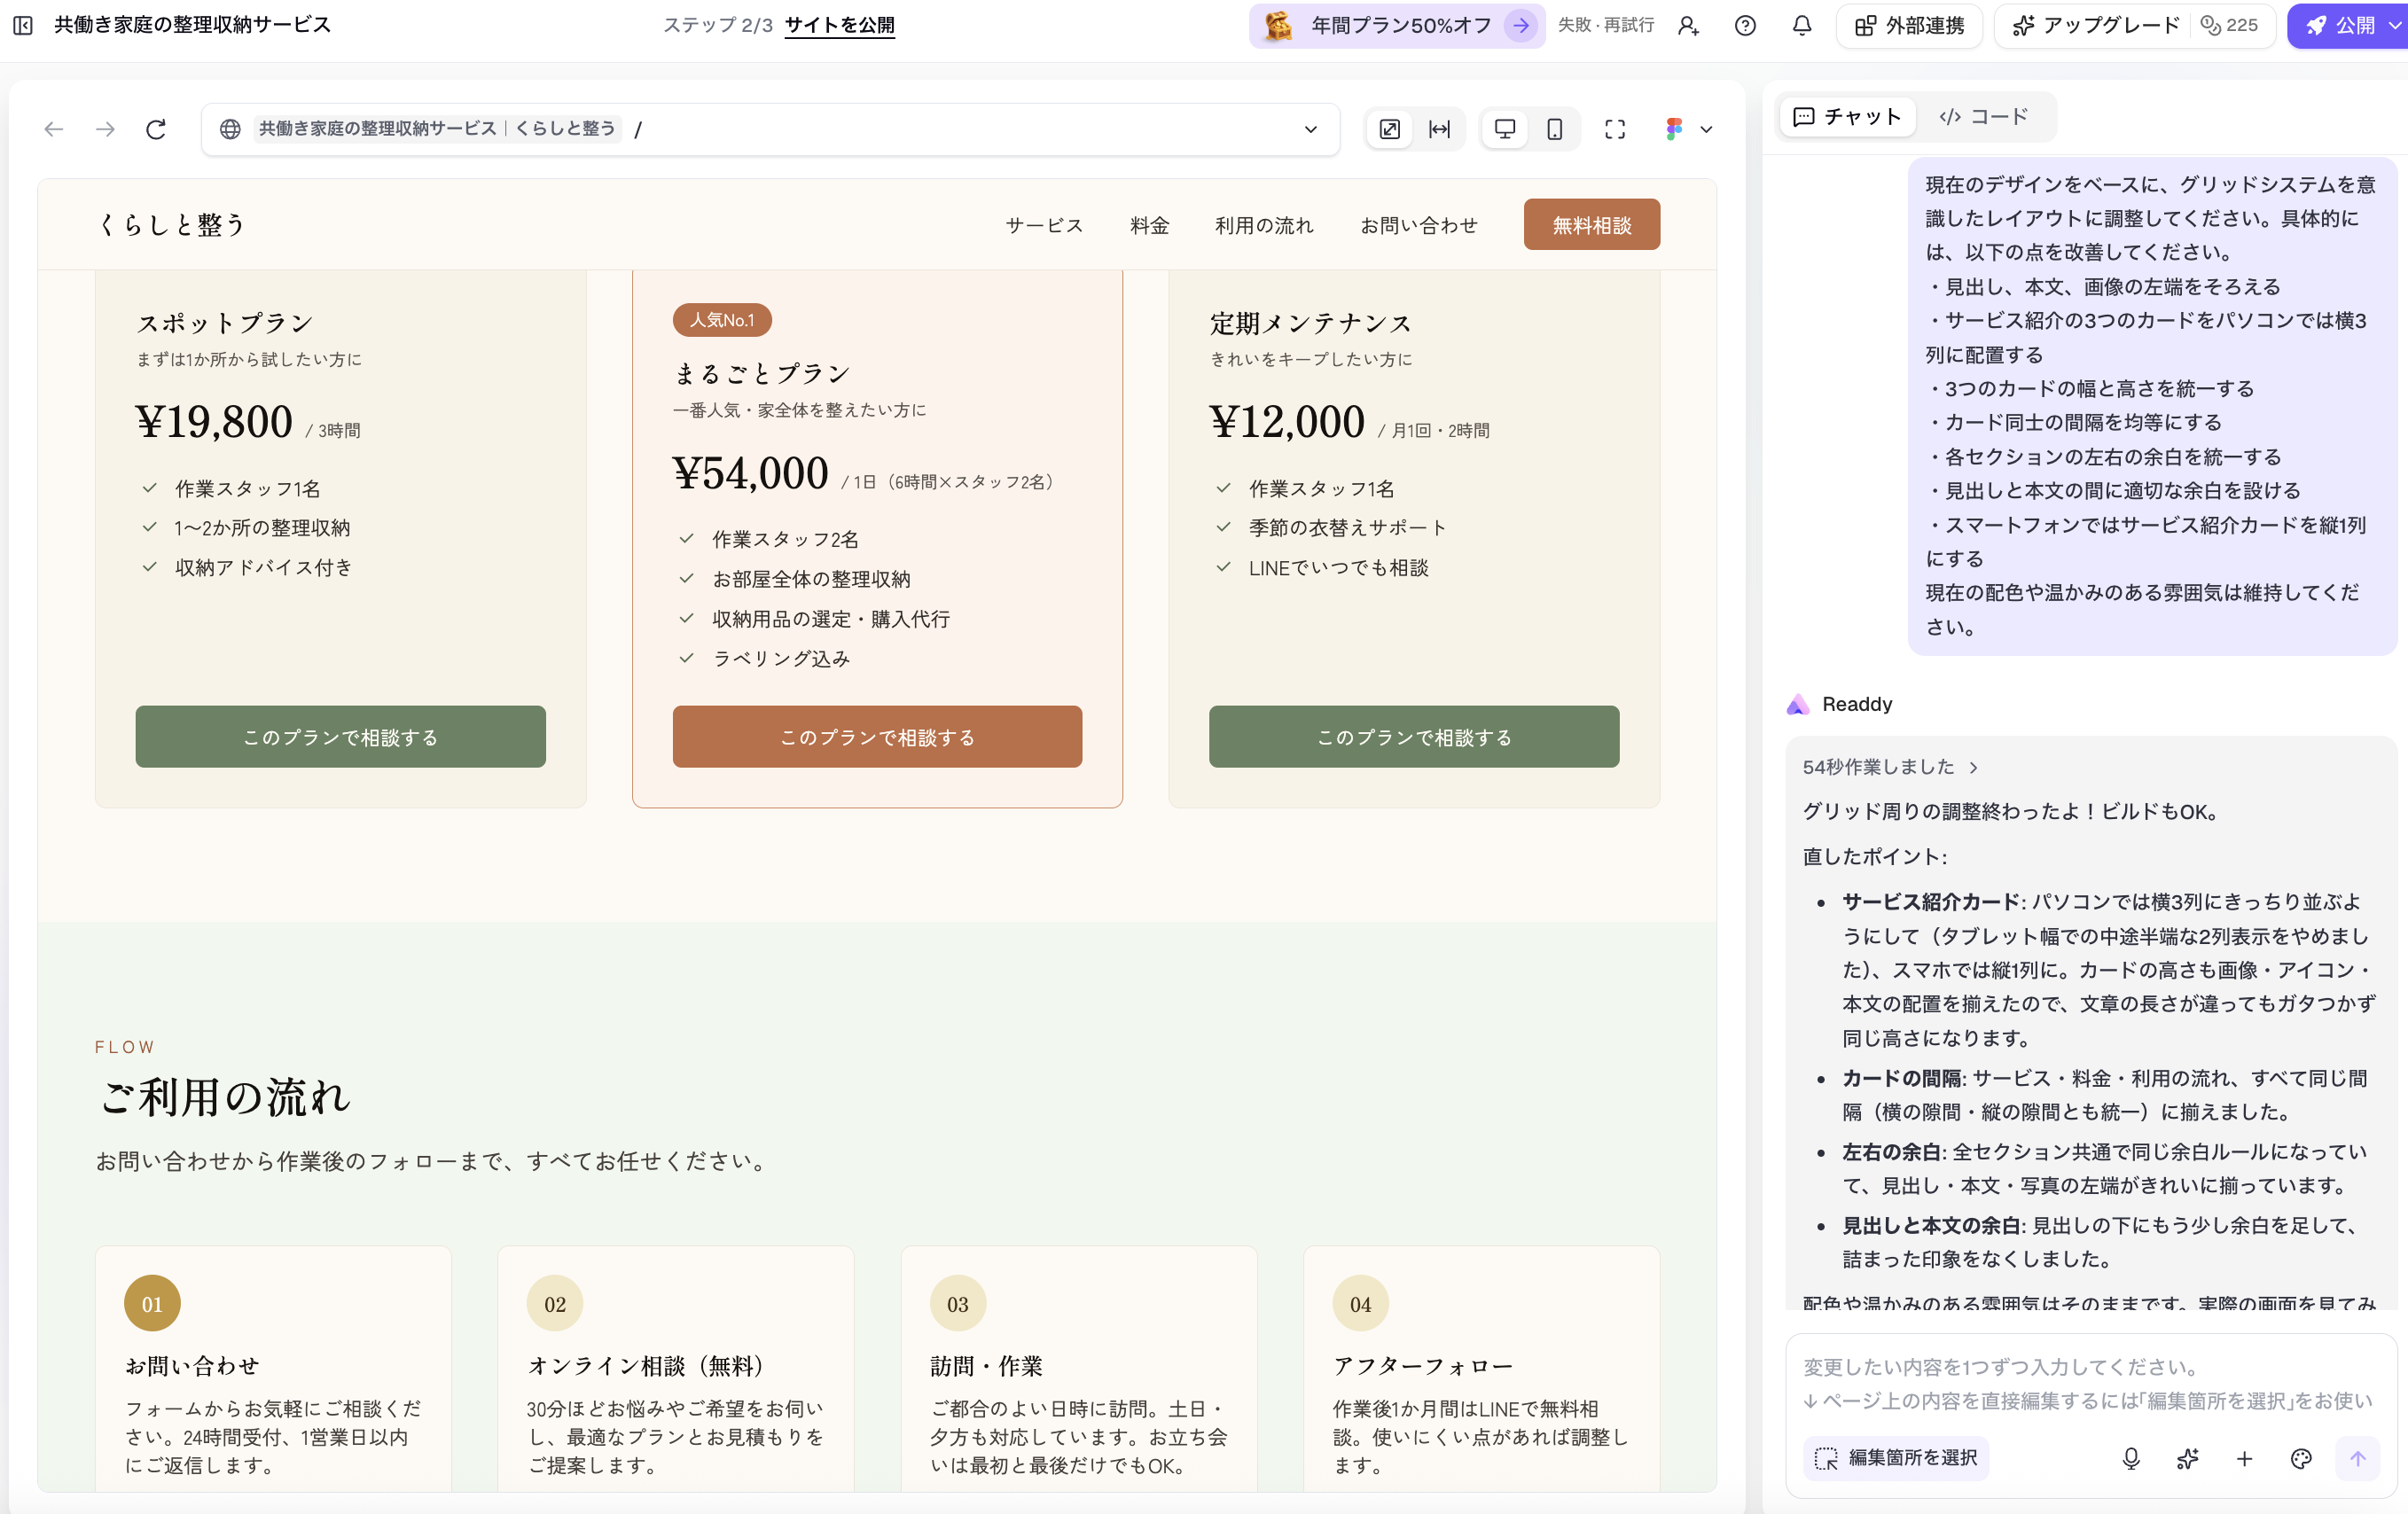Image resolution: width=2408 pixels, height=1514 pixels.
Task: Open preview in new window icon
Action: [1390, 129]
